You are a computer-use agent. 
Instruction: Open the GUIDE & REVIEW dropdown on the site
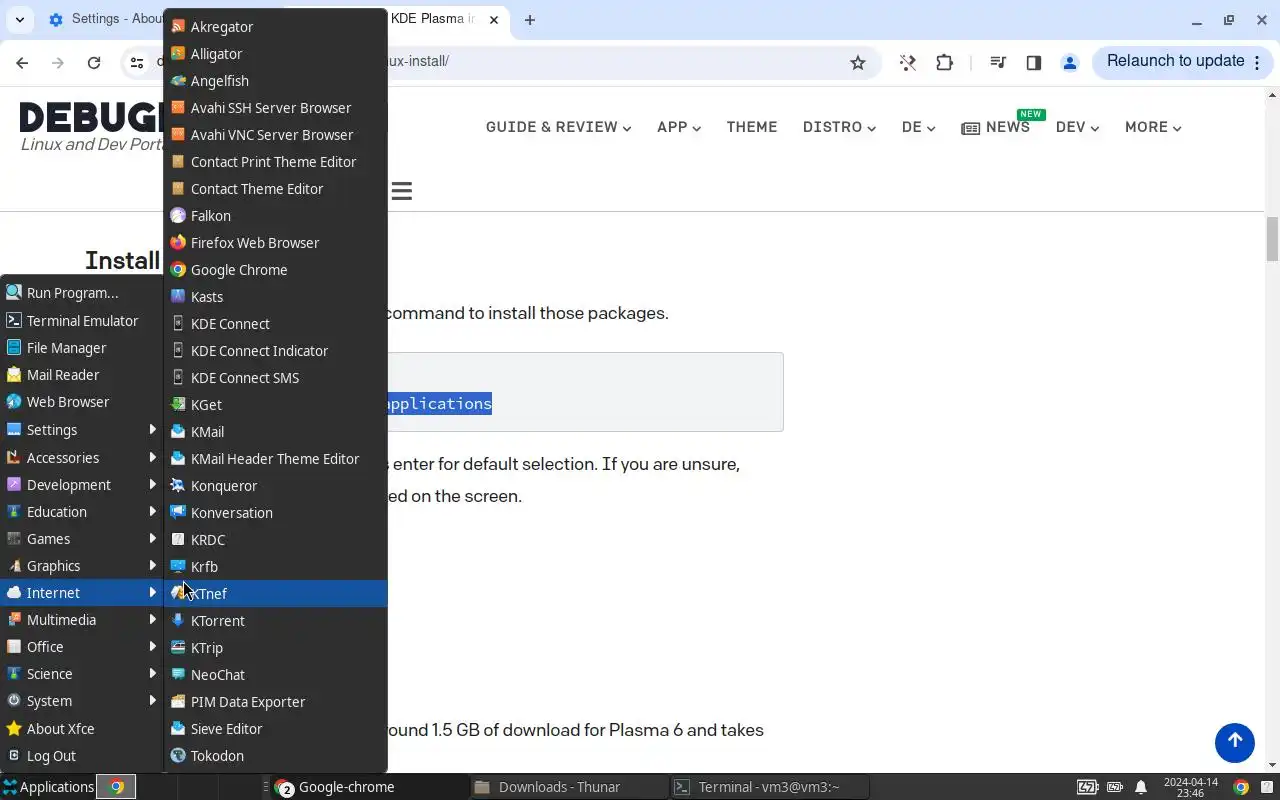(558, 127)
